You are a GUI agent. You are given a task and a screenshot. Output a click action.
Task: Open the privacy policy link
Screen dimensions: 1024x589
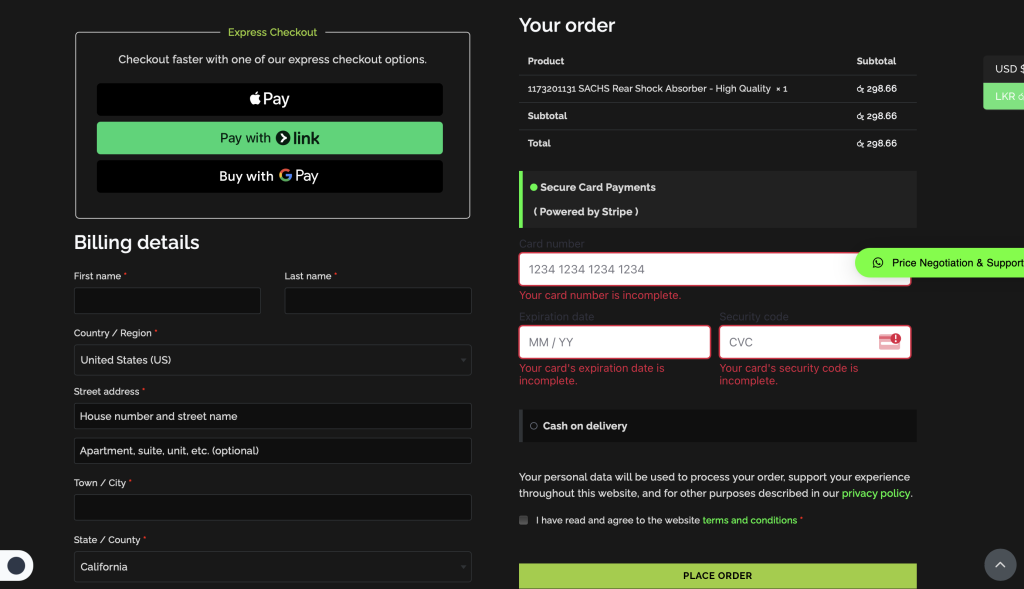[875, 493]
